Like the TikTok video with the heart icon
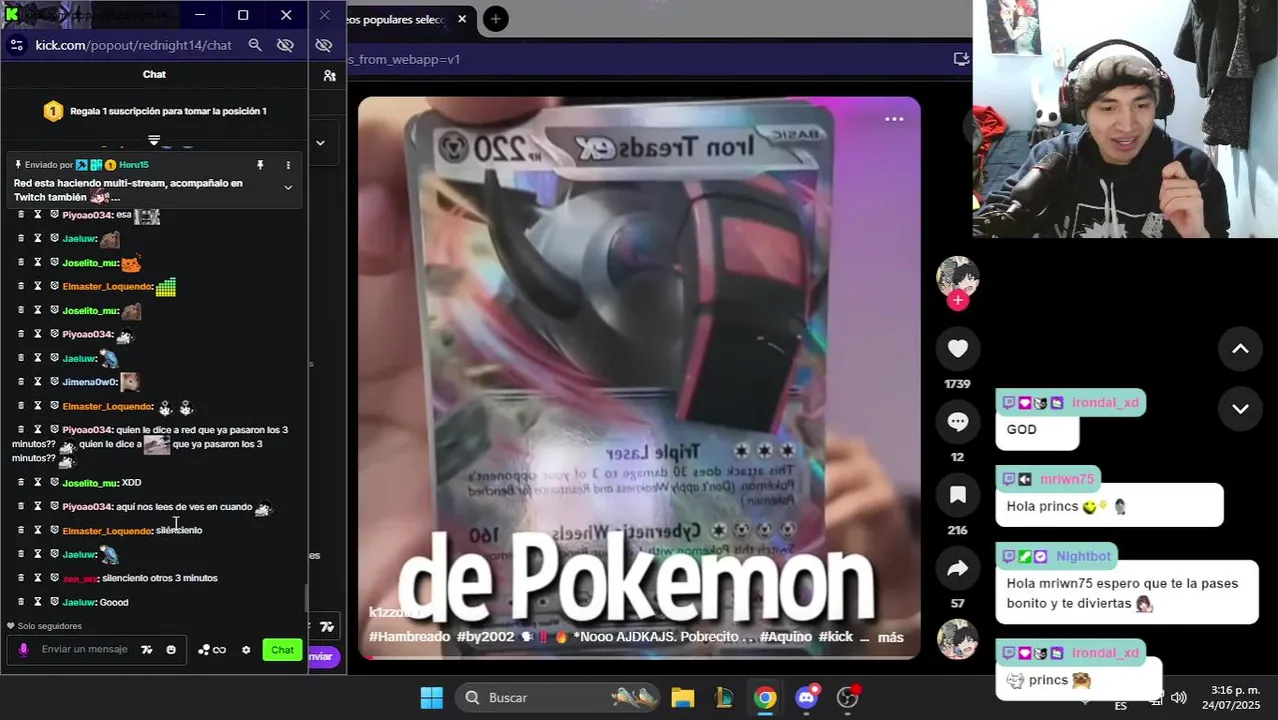This screenshot has height=720, width=1278. [958, 348]
